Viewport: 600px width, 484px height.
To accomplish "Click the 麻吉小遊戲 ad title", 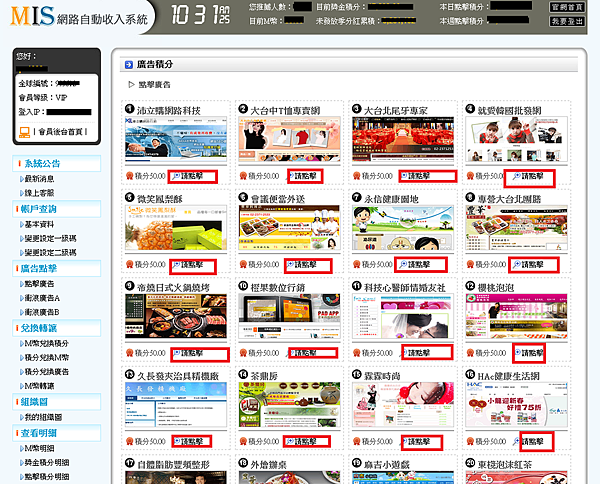I will [x=386, y=464].
